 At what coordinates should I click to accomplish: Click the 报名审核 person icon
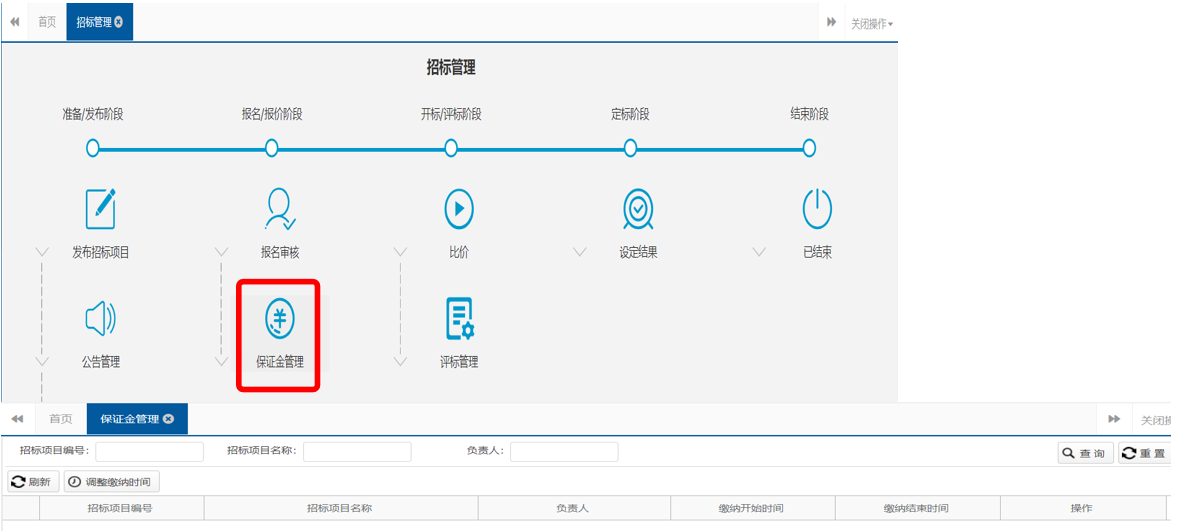pyautogui.click(x=279, y=209)
